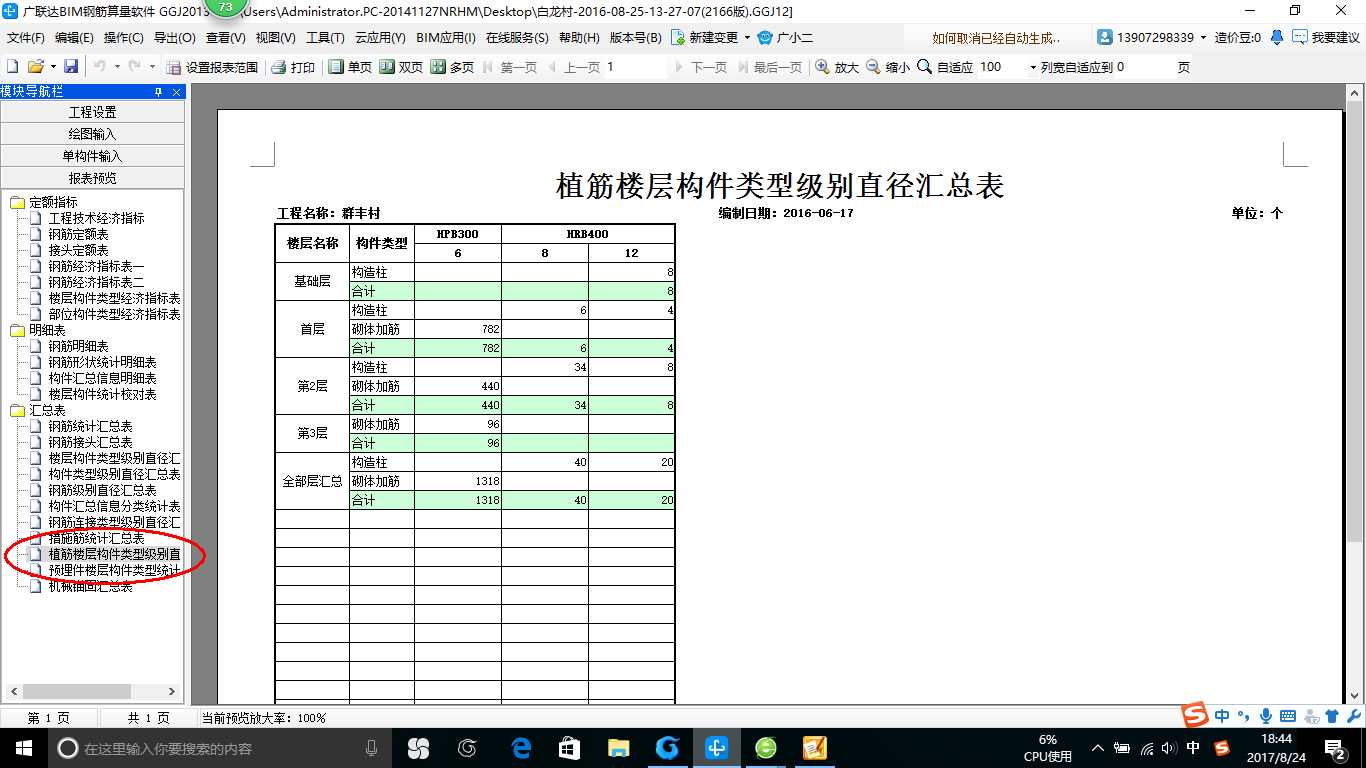Screen dimensions: 1366x768
Task: Click the 我要建议 feedback button
Action: click(x=1326, y=38)
